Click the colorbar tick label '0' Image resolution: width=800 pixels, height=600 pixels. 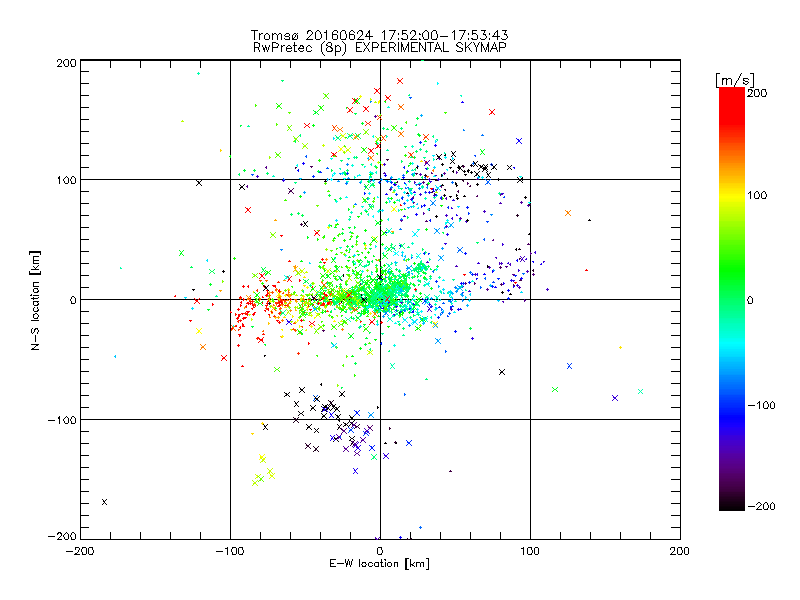tap(751, 300)
